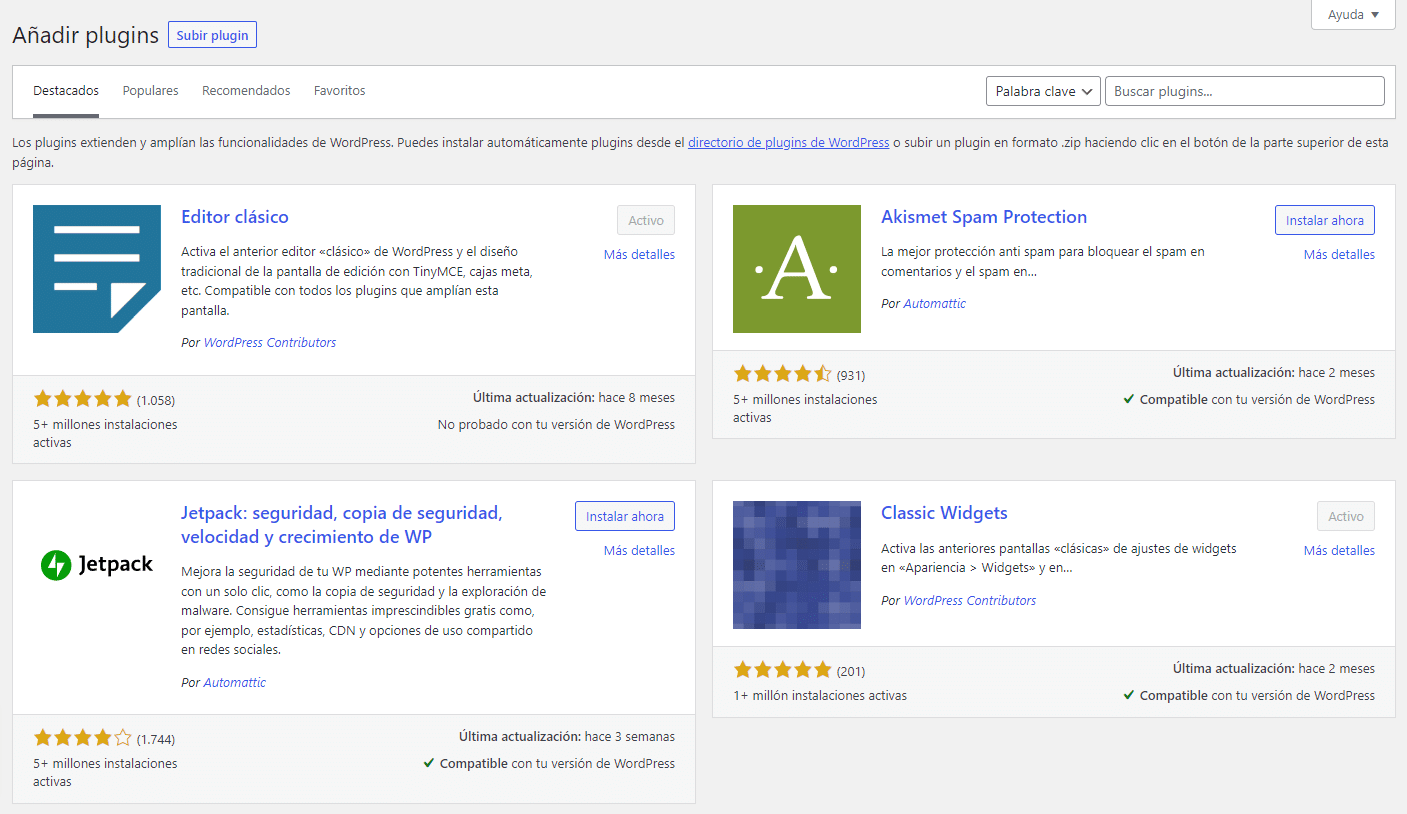
Task: Click the (1.058) rating count
Action: coord(156,400)
